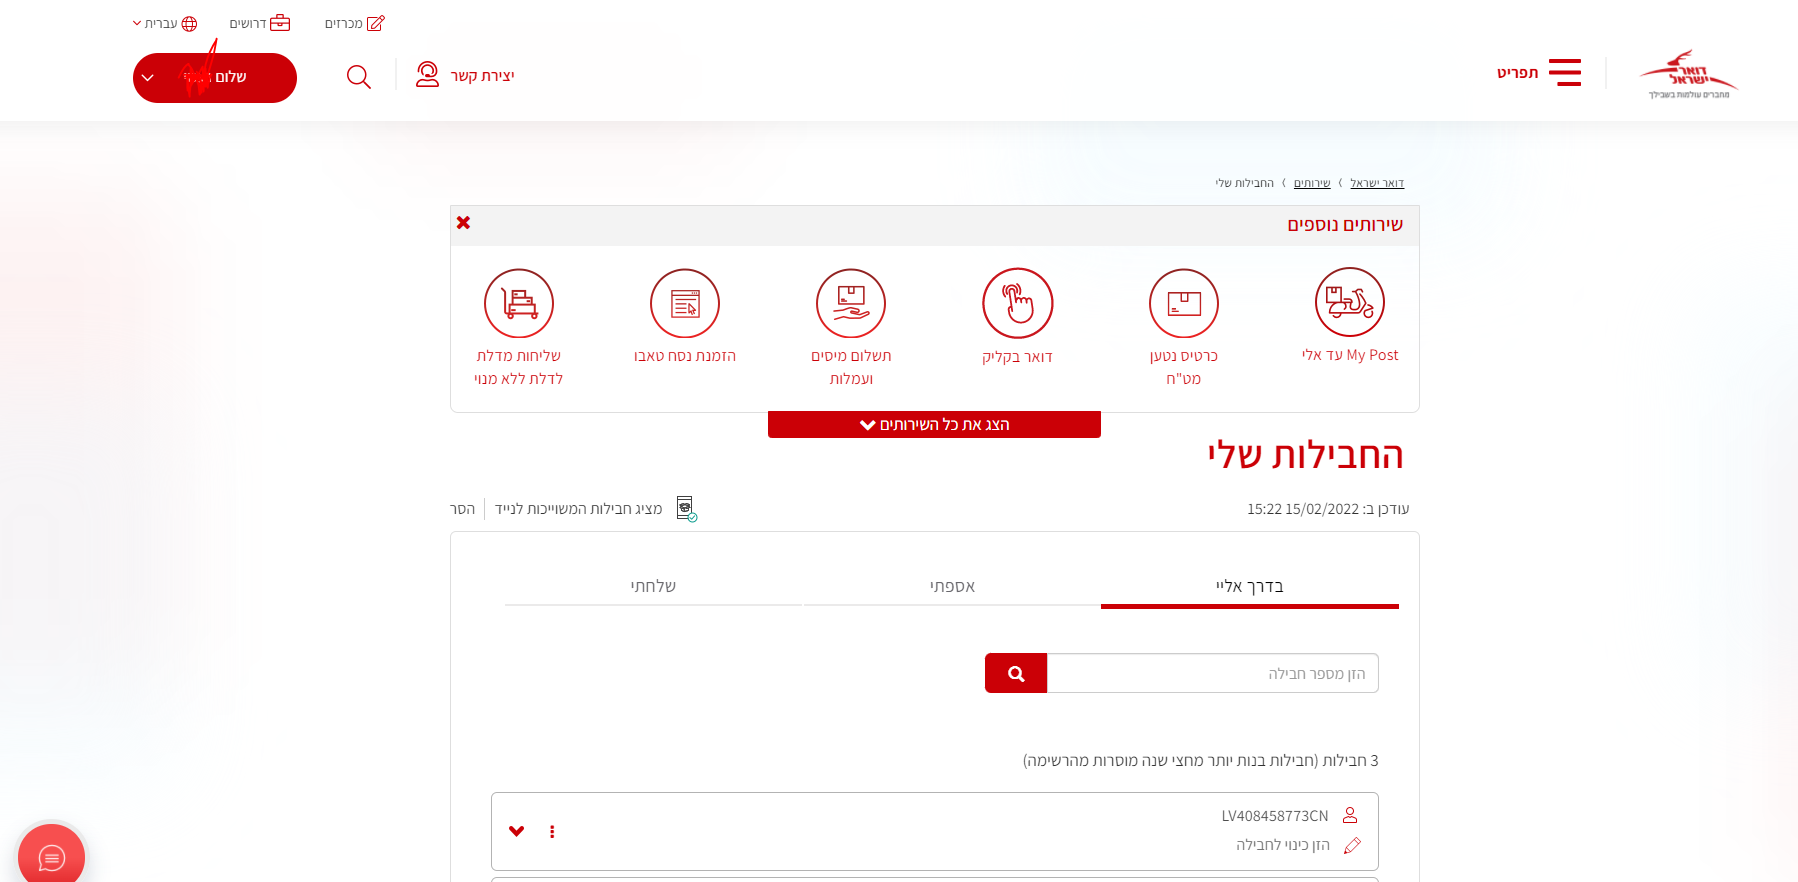Open מכרזים tenders link

pos(343,23)
